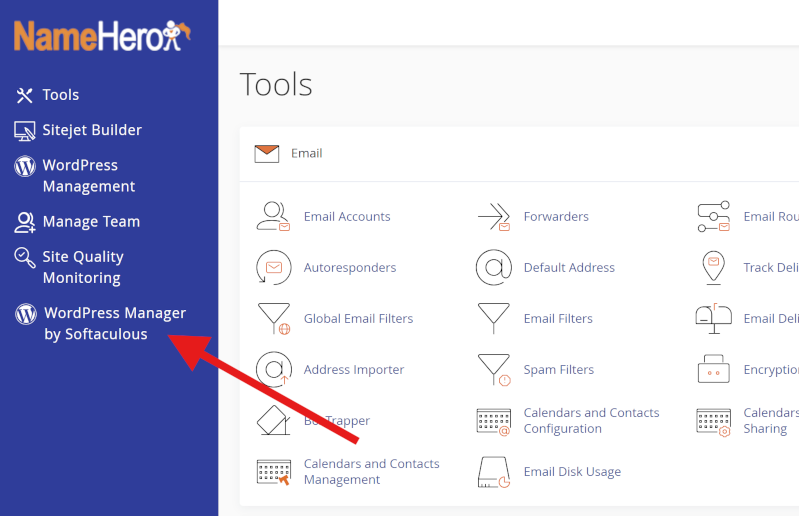Open the Email Filters link
Viewport: 799px width, 516px height.
coord(558,318)
